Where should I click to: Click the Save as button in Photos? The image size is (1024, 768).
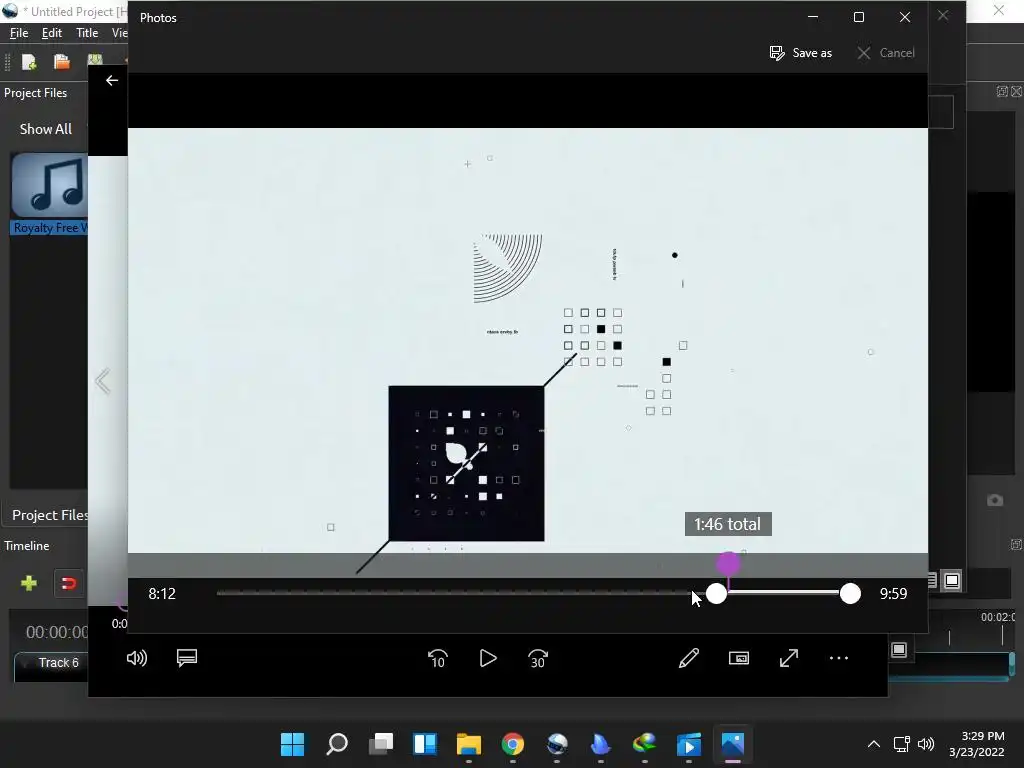click(x=801, y=53)
